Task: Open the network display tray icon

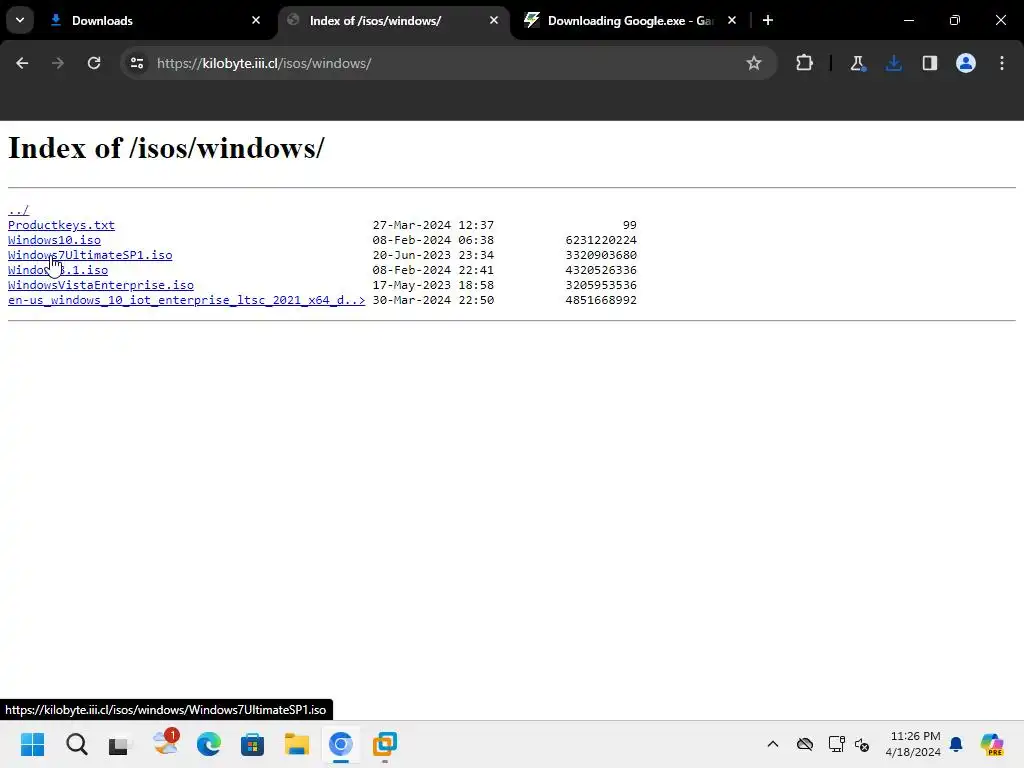Action: coord(837,744)
